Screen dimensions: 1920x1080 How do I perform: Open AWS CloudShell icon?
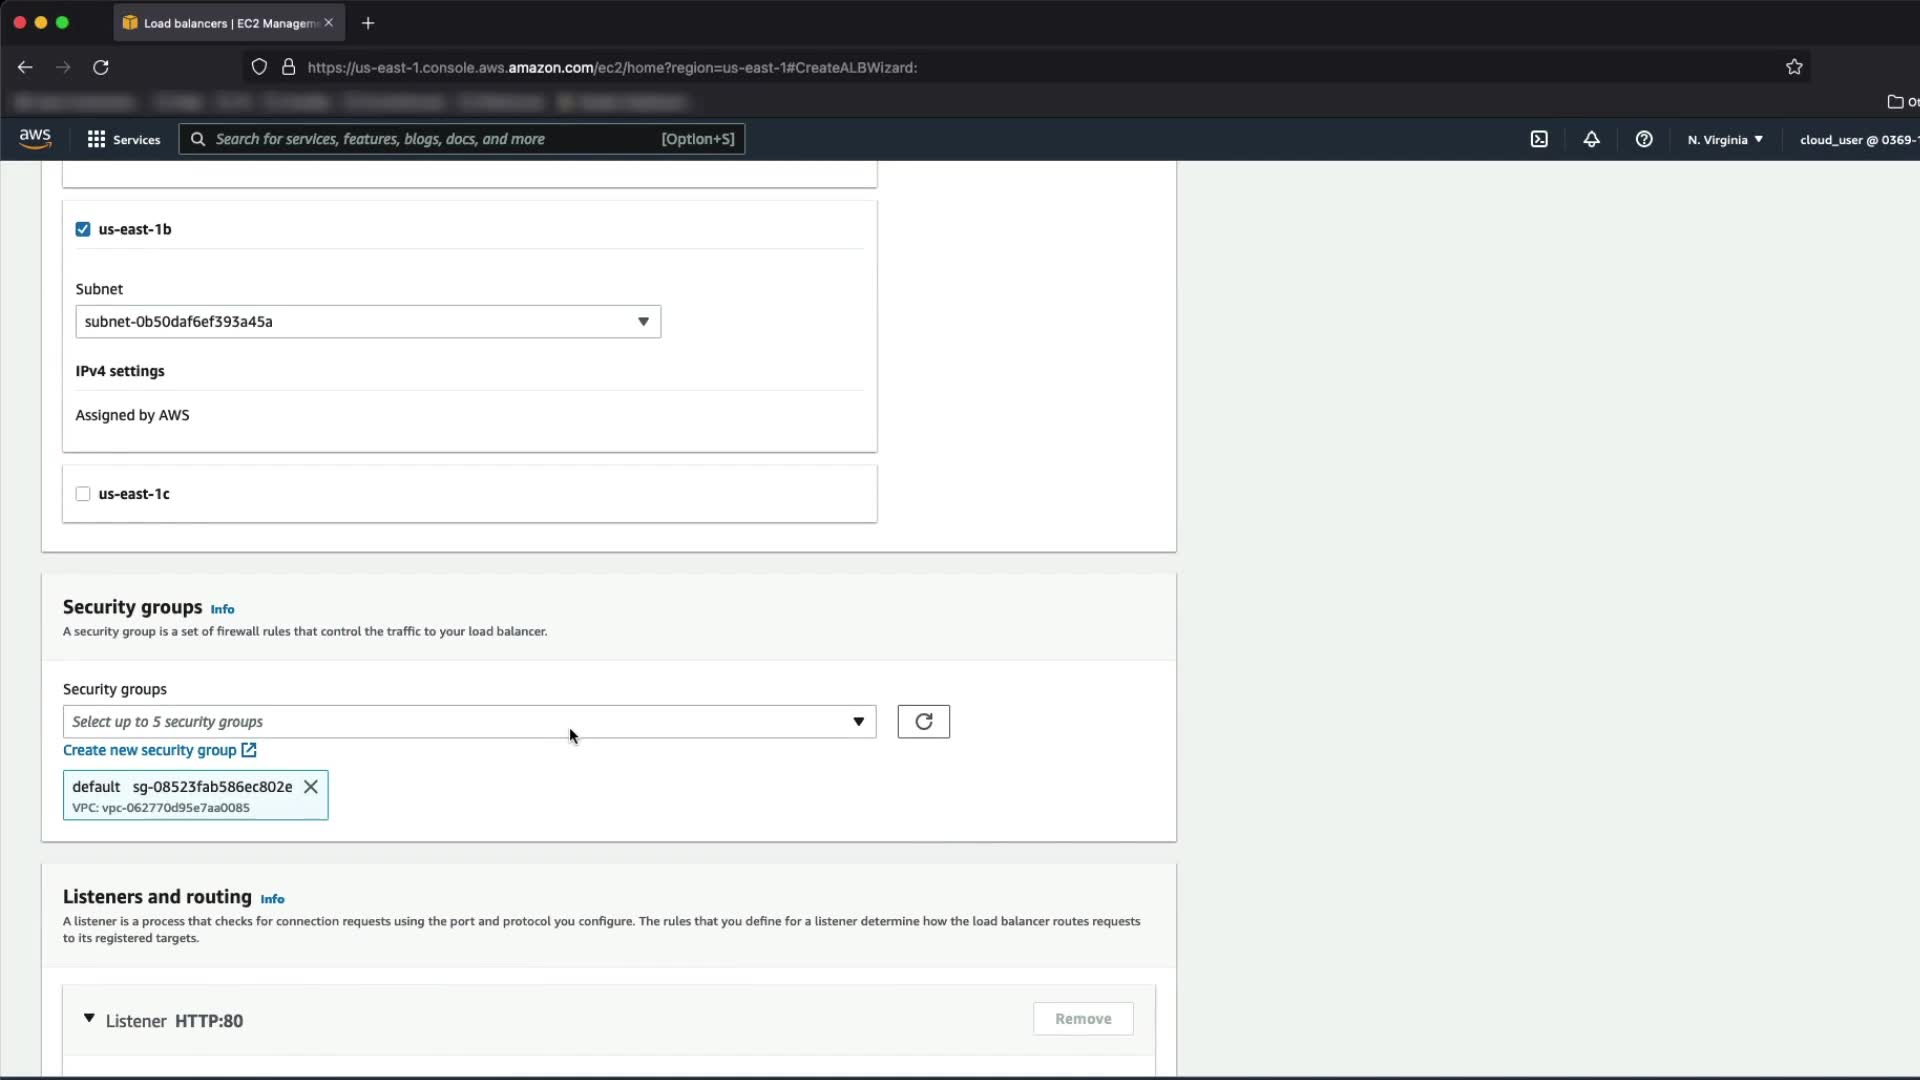(x=1539, y=139)
